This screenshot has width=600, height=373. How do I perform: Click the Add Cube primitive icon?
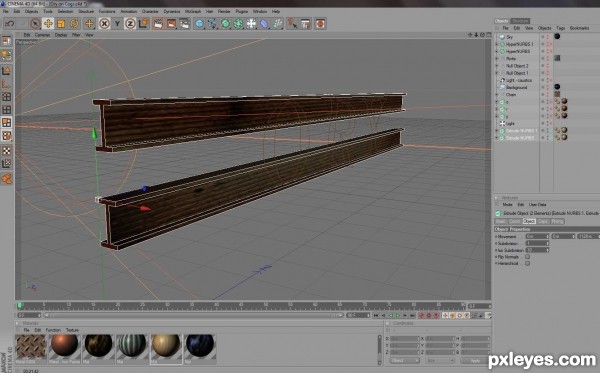tap(199, 24)
